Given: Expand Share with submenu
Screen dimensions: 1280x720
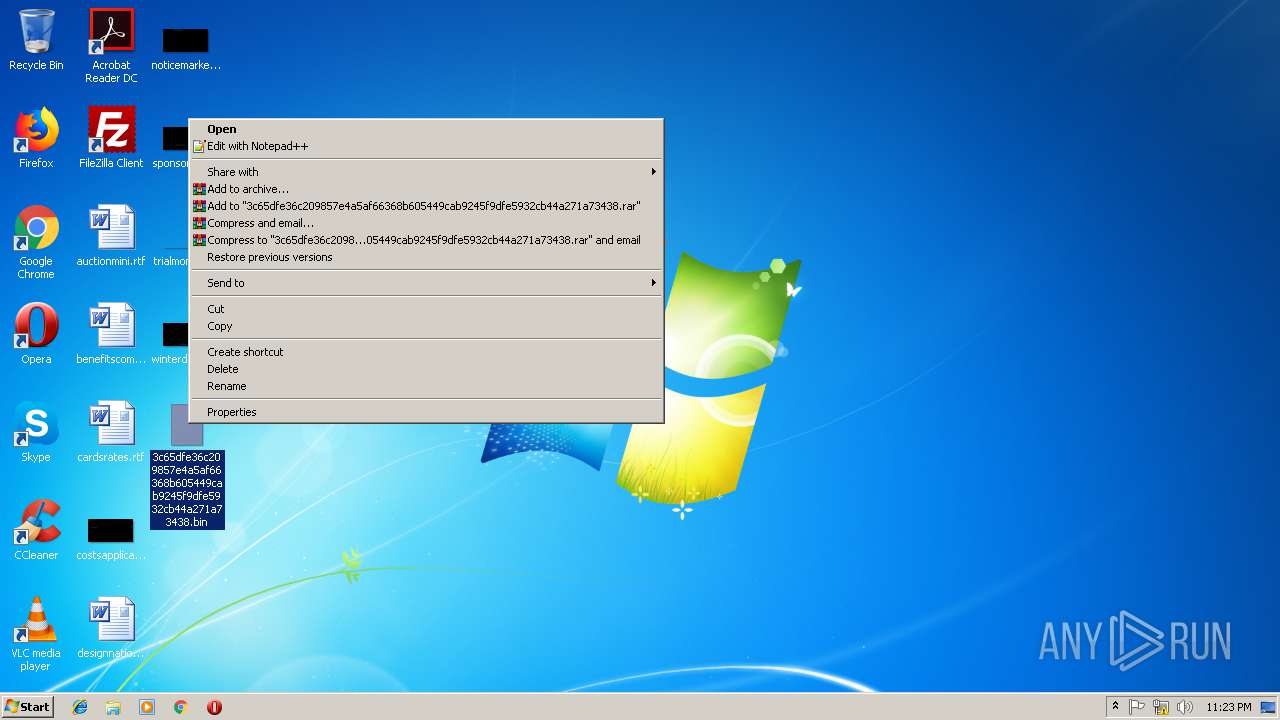Looking at the screenshot, I should point(426,172).
